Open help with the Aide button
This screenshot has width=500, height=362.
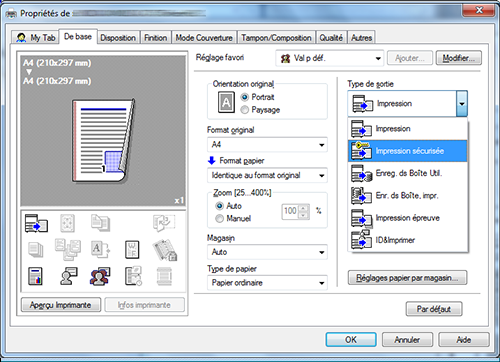pos(464,340)
